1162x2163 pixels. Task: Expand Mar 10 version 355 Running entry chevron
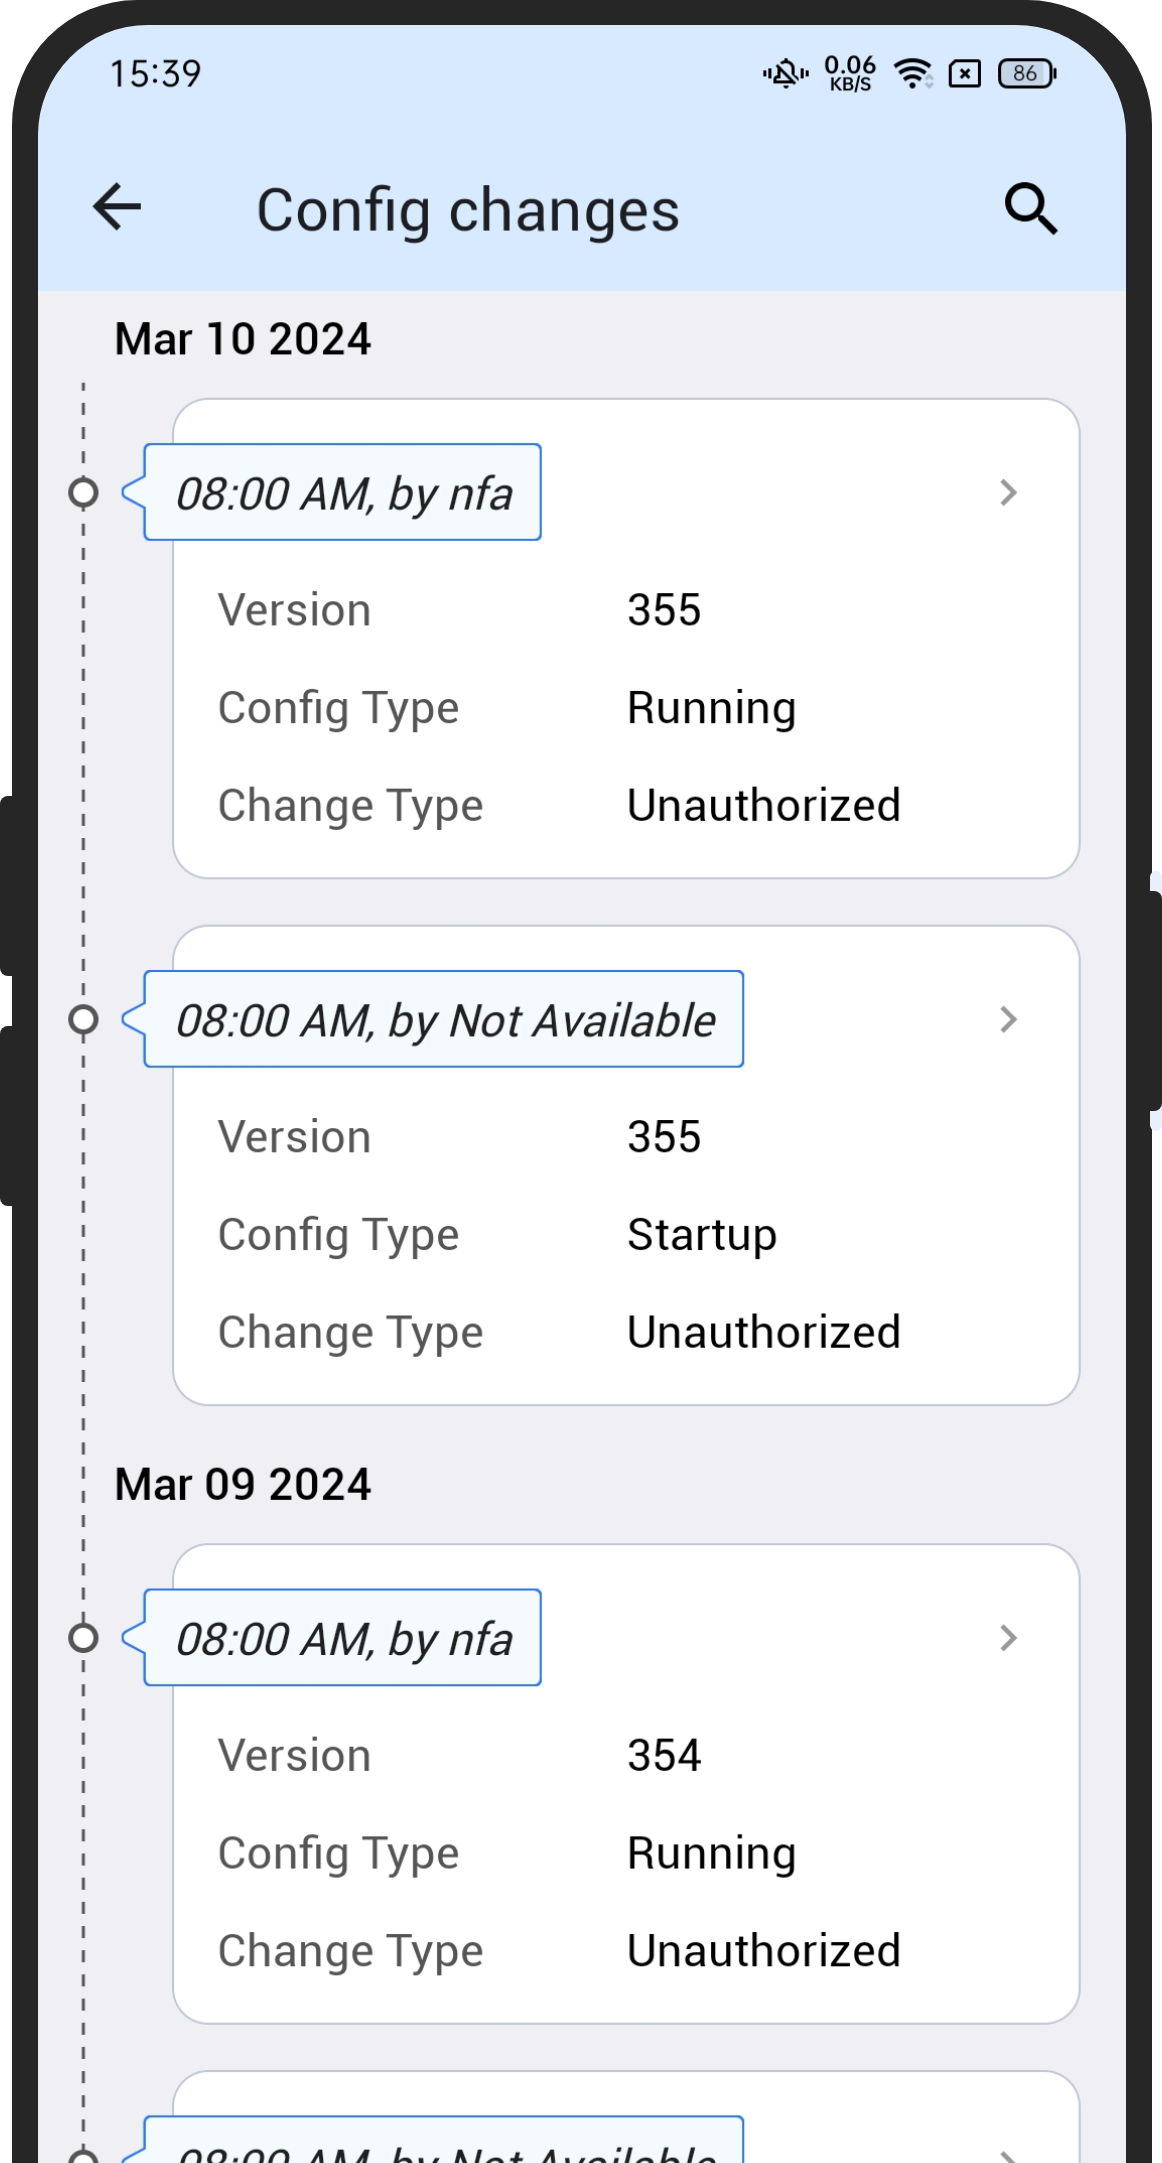pyautogui.click(x=1008, y=493)
